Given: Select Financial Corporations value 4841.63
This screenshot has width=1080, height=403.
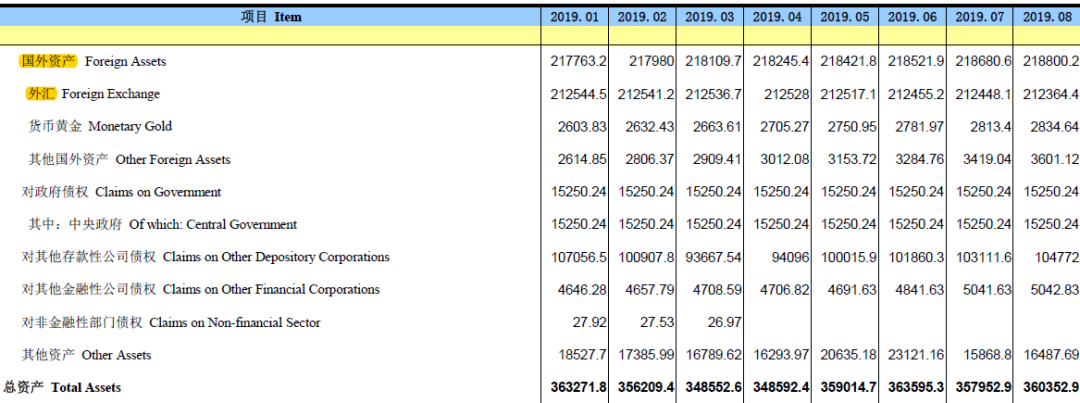Looking at the screenshot, I should tap(920, 289).
